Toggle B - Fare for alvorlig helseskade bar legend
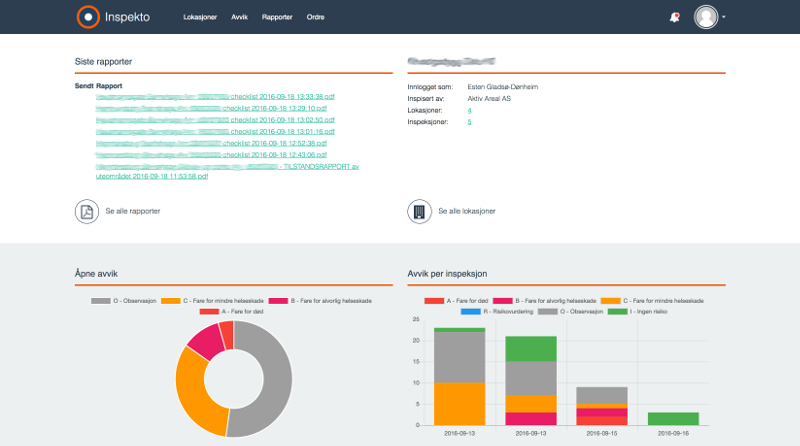 pyautogui.click(x=544, y=301)
